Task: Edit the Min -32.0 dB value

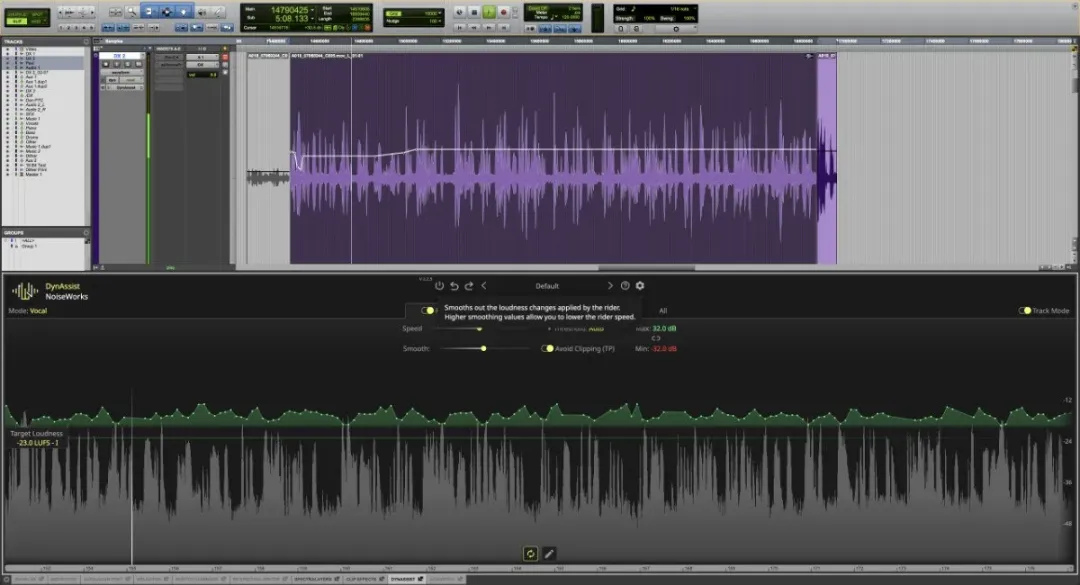Action: coord(664,349)
